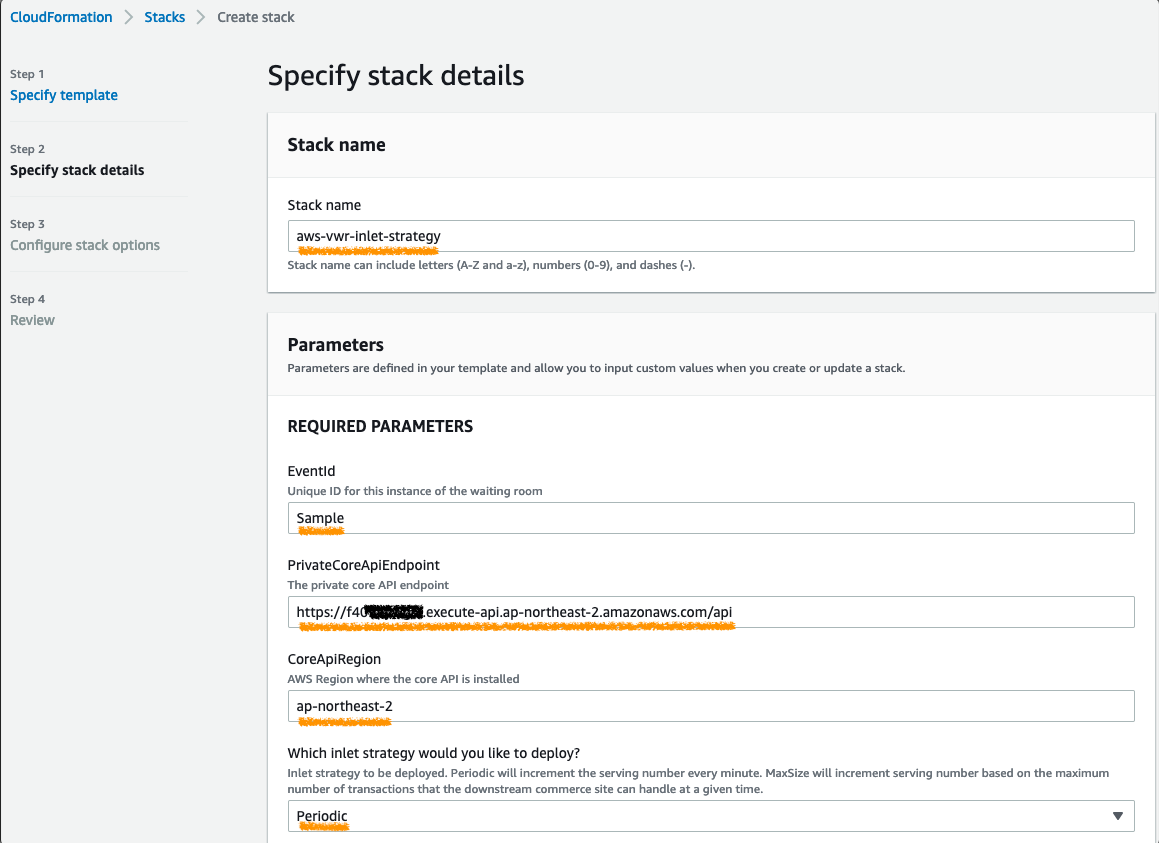The height and width of the screenshot is (843, 1159).
Task: Click the EventId parameter label
Action: point(312,471)
